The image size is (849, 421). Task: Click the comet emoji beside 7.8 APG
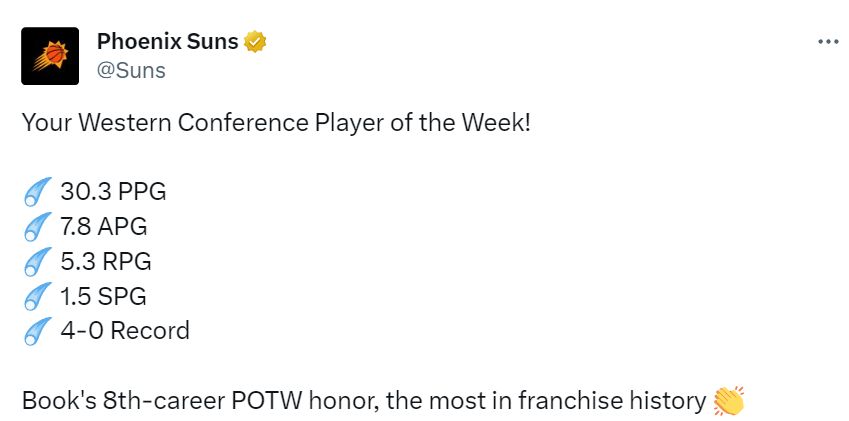[x=36, y=227]
